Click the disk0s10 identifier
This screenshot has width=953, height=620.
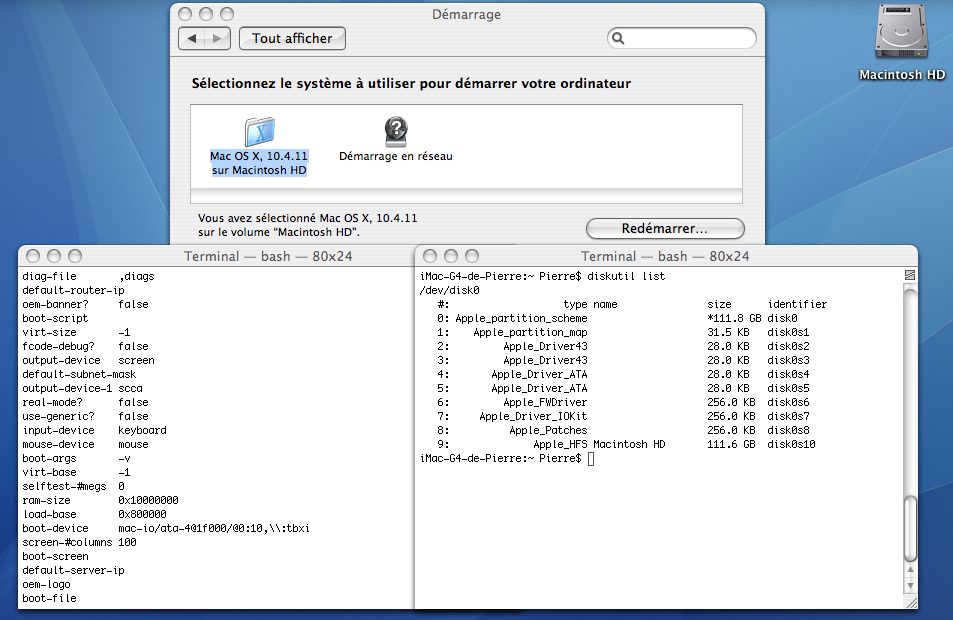click(791, 444)
